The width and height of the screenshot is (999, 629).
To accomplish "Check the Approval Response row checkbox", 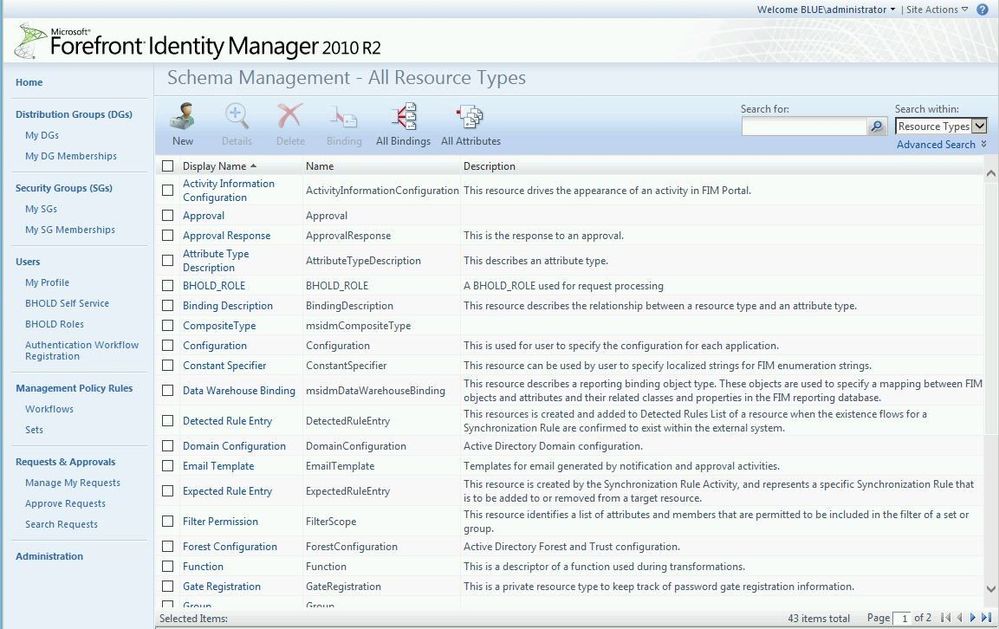I will tap(168, 235).
